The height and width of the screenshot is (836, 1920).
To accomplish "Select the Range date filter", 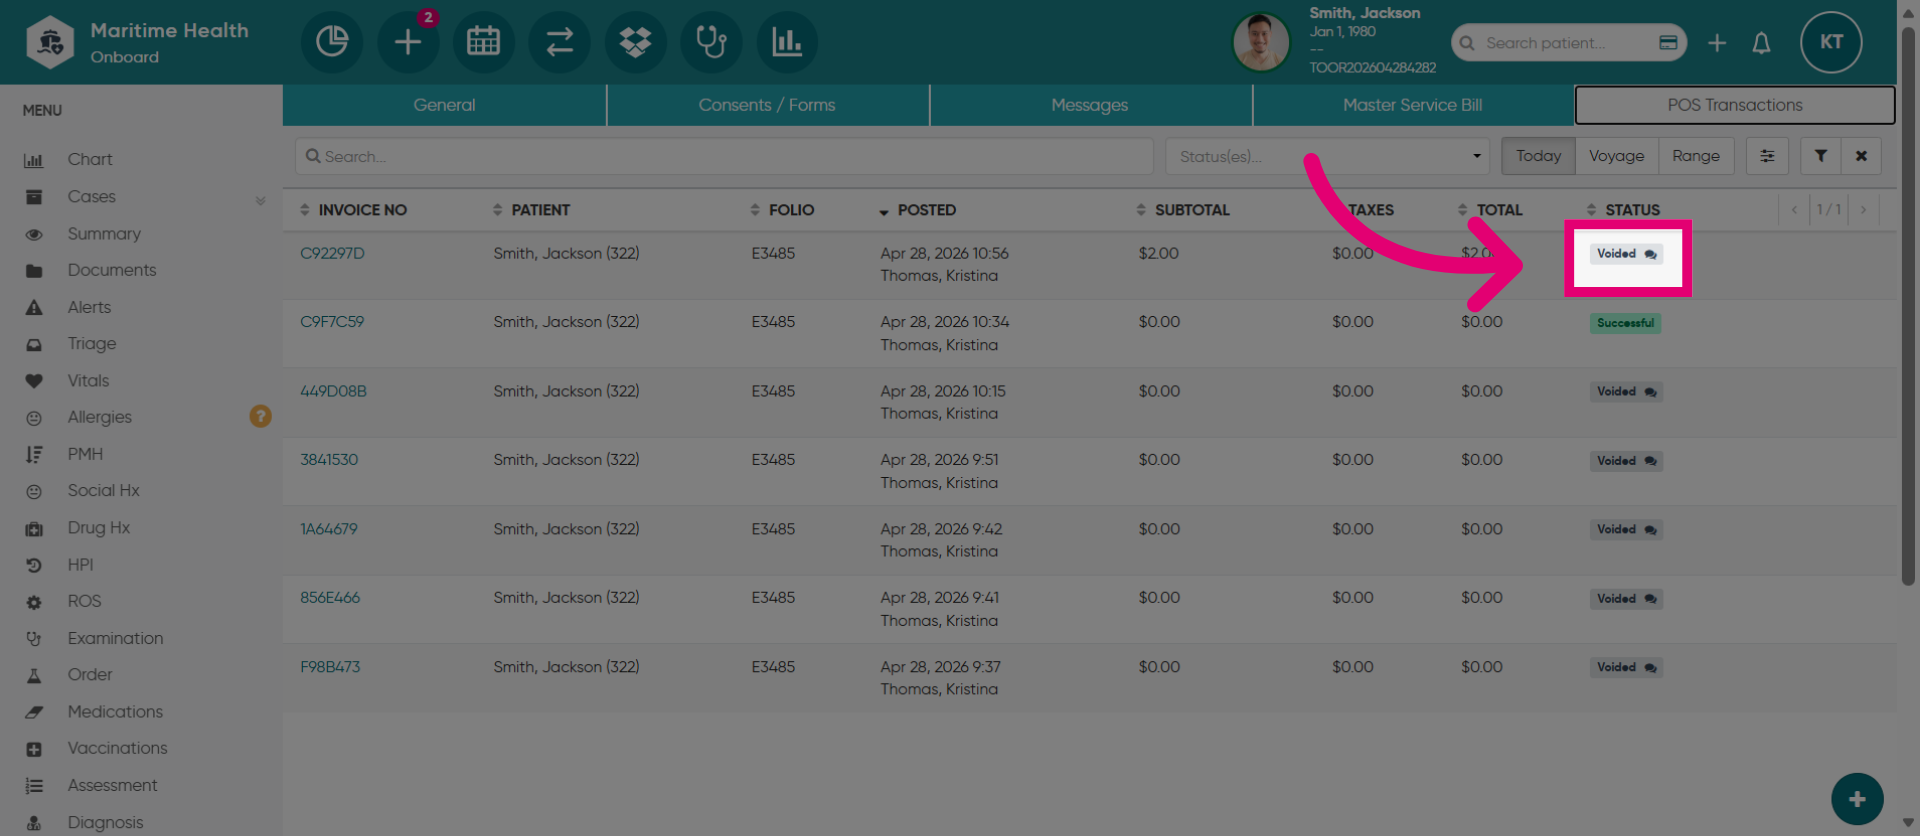I will (1696, 156).
